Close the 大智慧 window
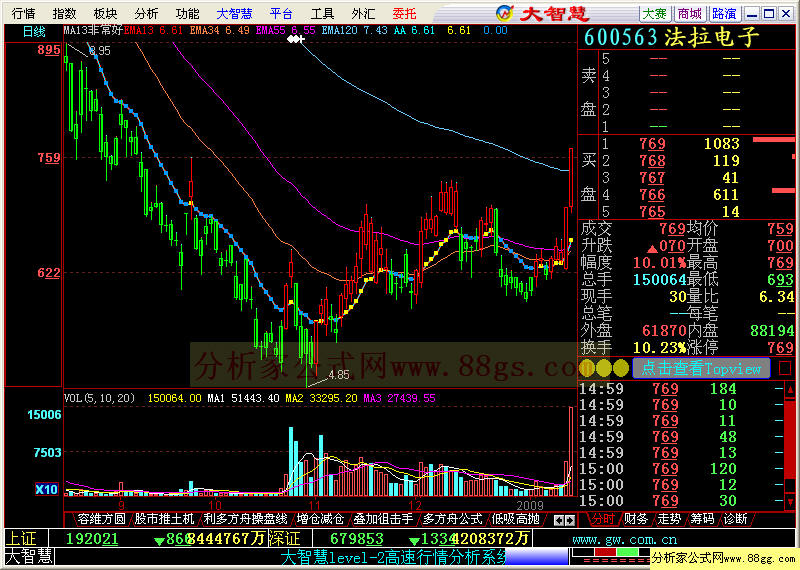This screenshot has height=570, width=800. (787, 14)
